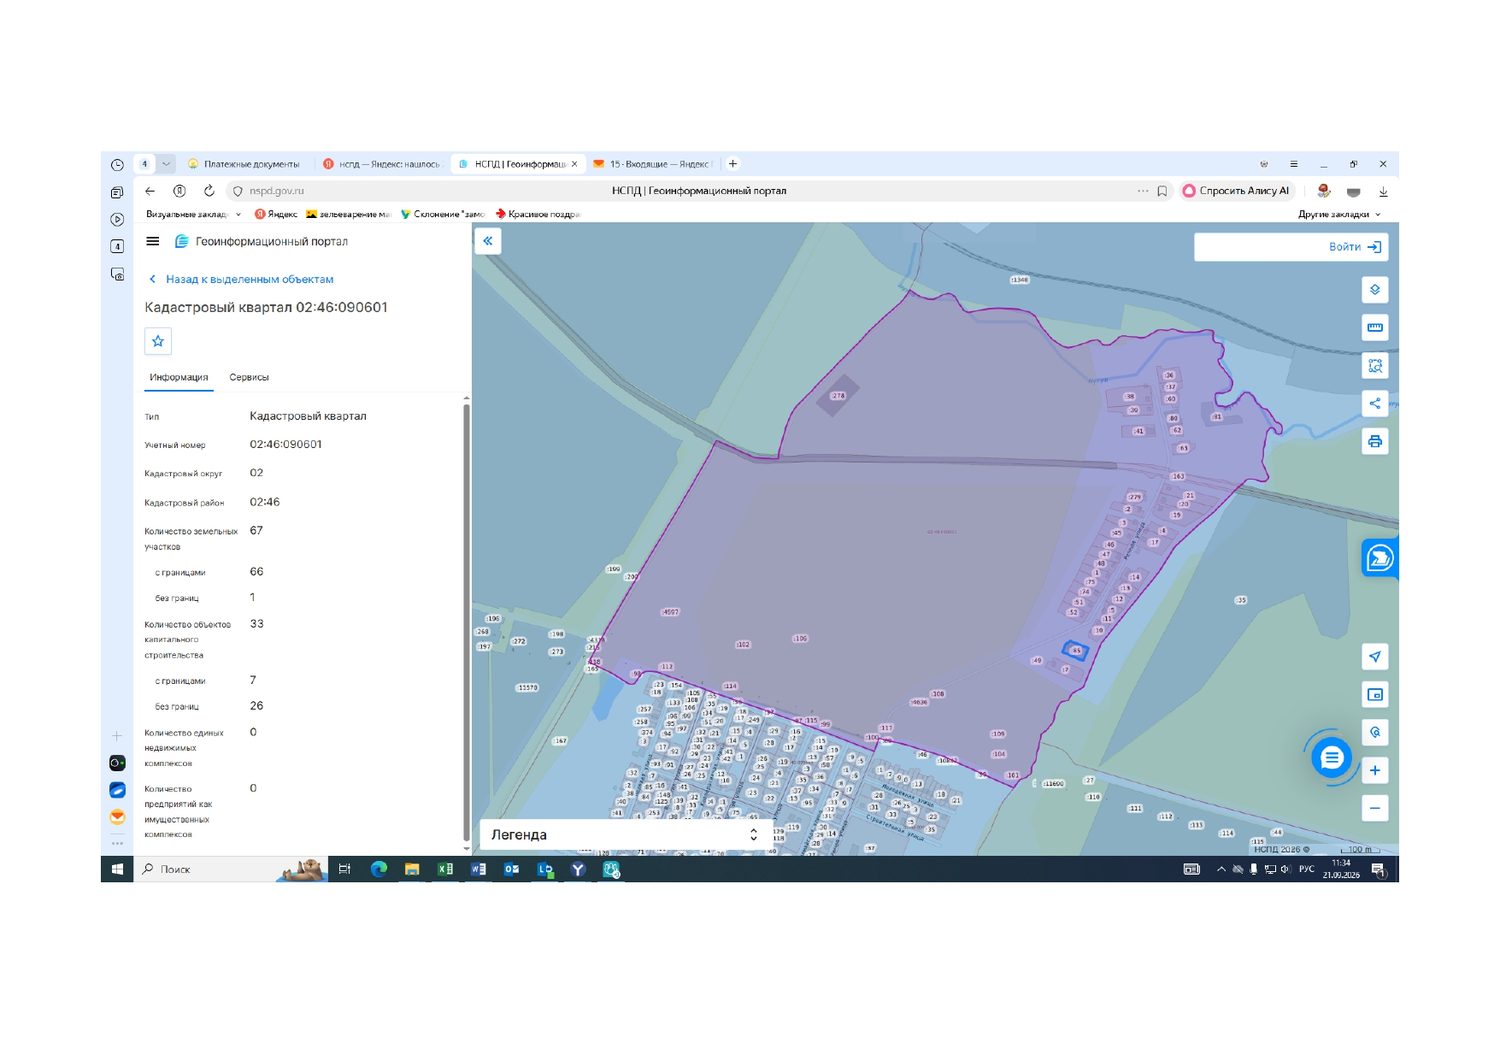Click the geolocation arrow icon on map
The image size is (1500, 1061).
pyautogui.click(x=1375, y=657)
